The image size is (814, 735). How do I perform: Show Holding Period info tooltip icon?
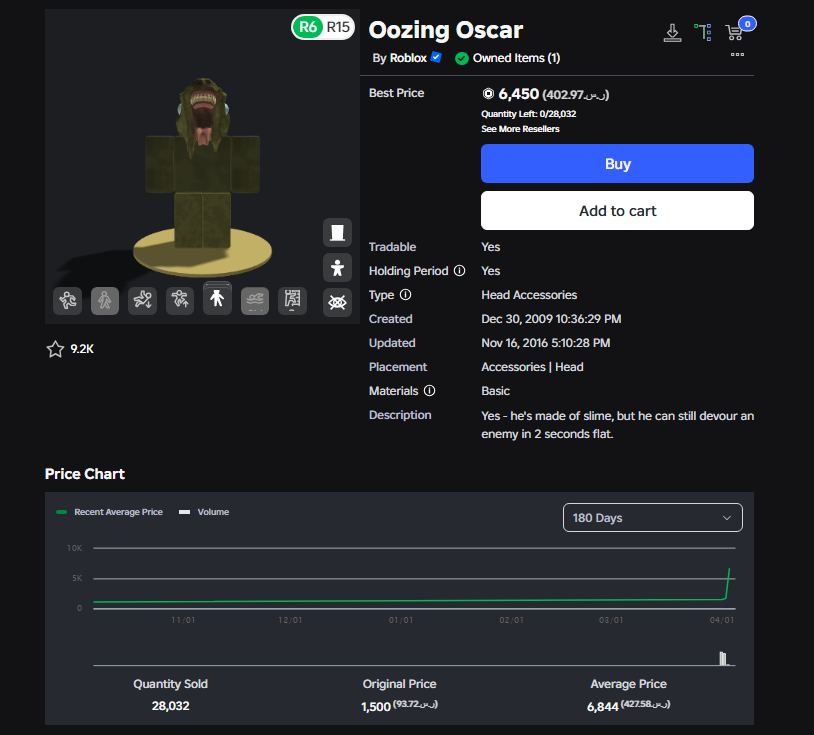(x=459, y=270)
